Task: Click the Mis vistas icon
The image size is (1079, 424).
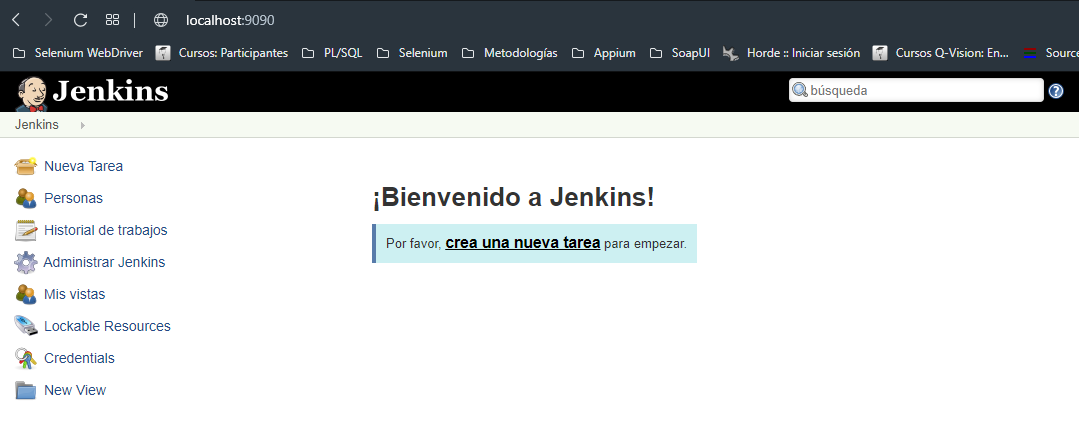Action: tap(26, 294)
